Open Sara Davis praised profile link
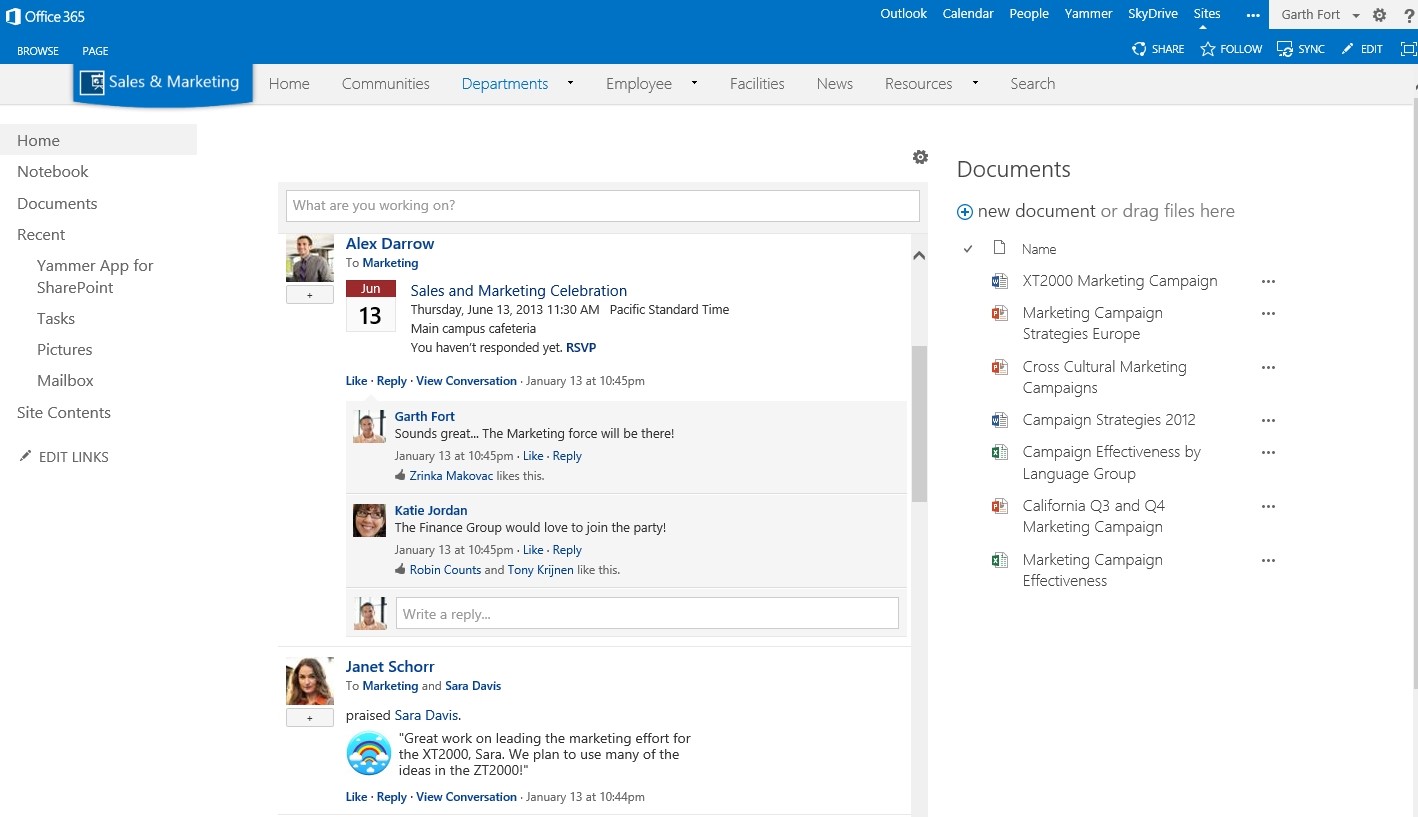 coord(426,715)
